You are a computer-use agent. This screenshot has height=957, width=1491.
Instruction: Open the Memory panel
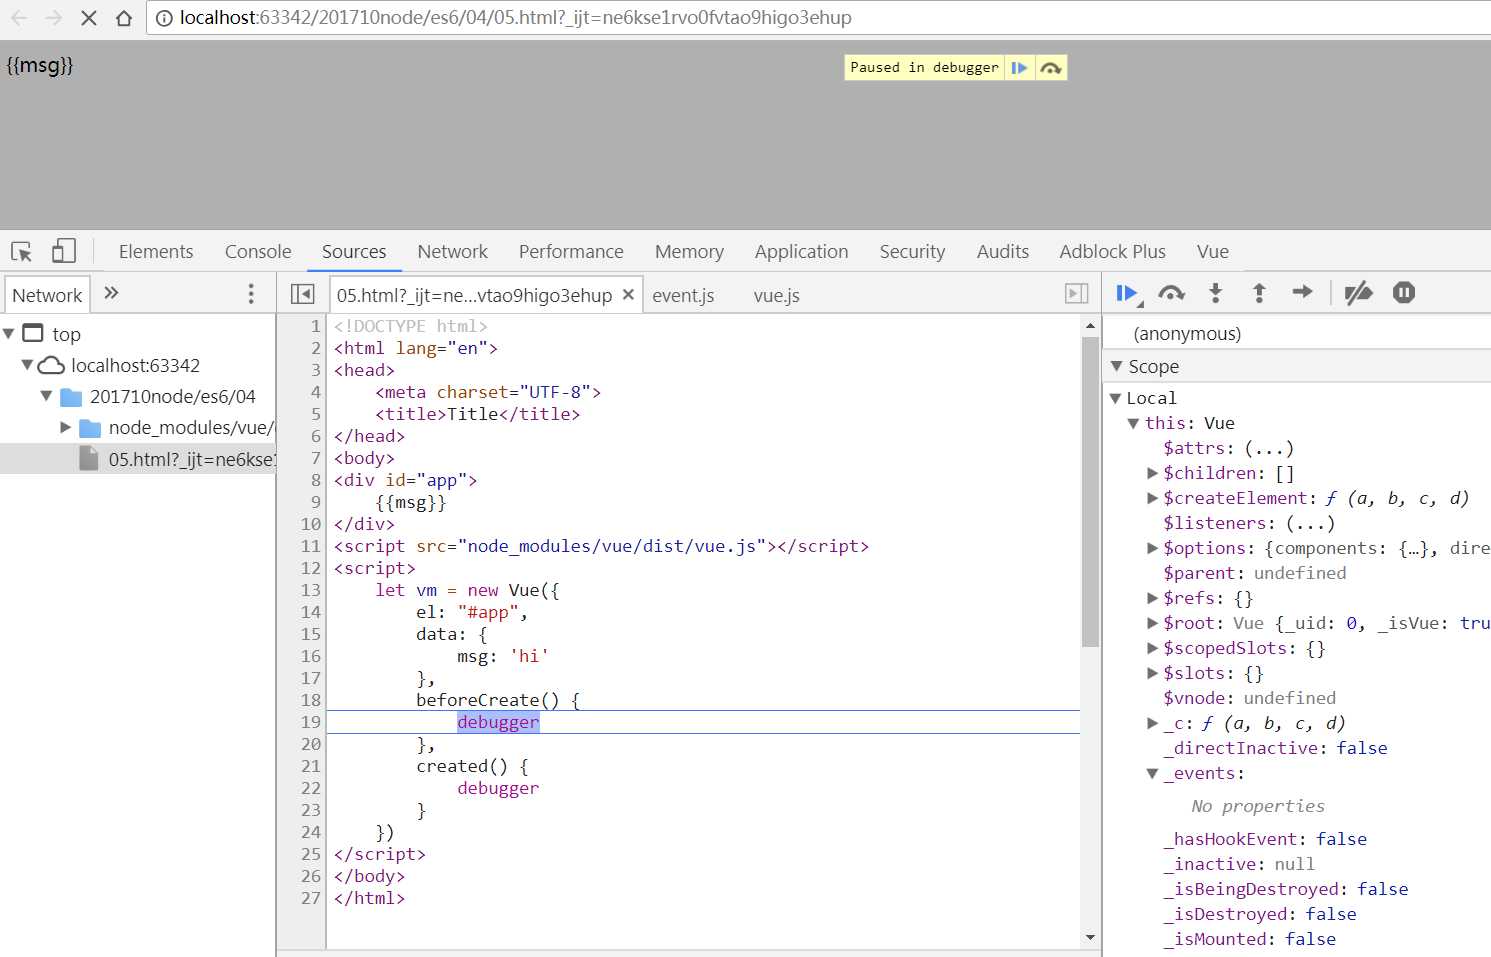pos(689,252)
